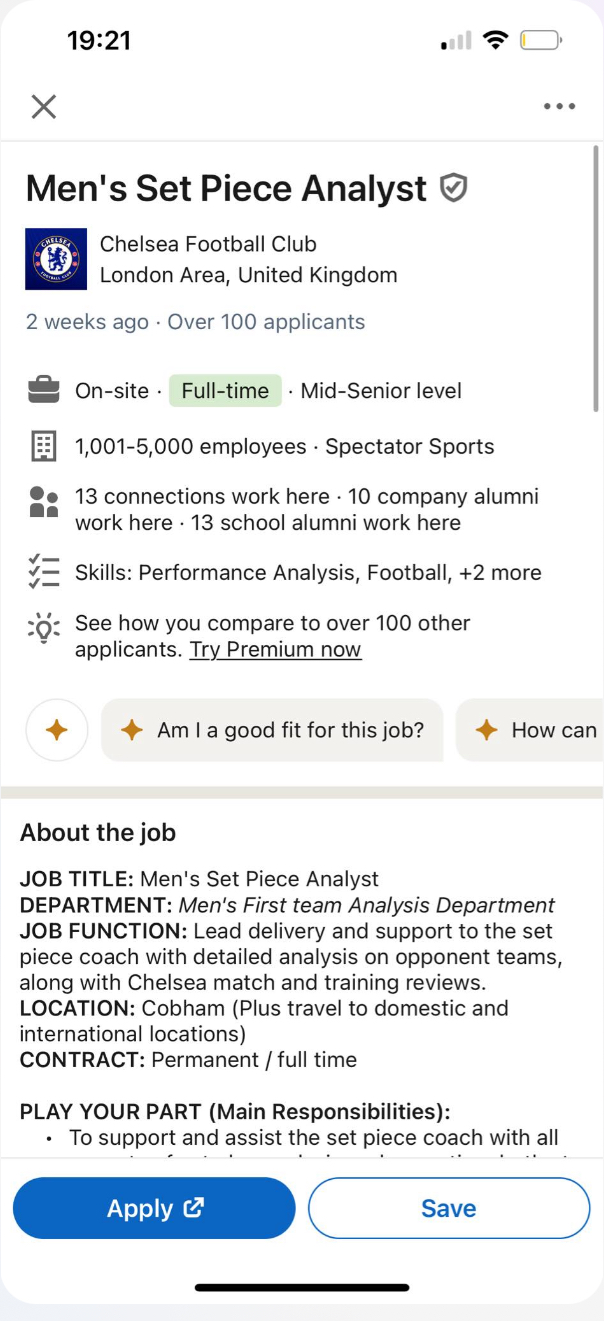Open the 'Try Premium now' link
Viewport: 604px width, 1321px height.
point(275,649)
